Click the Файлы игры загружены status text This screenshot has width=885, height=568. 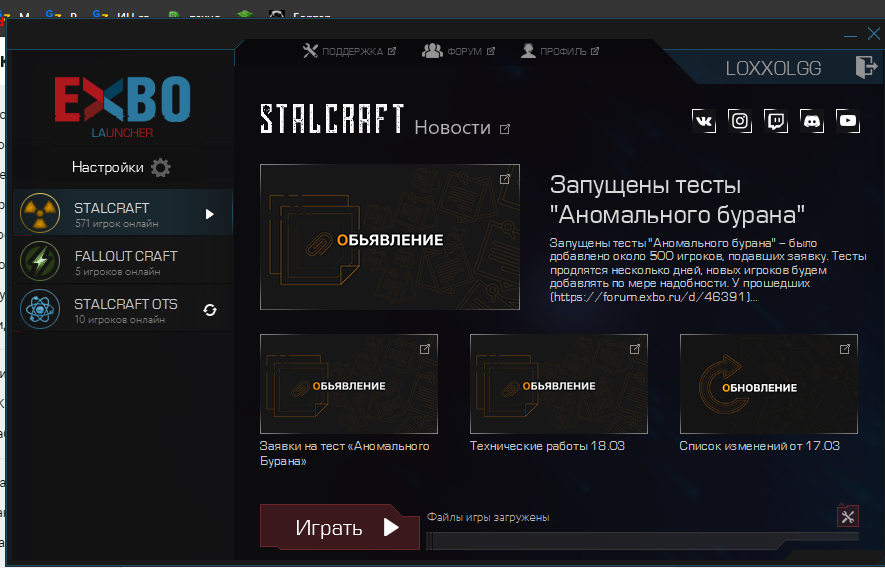(488, 517)
